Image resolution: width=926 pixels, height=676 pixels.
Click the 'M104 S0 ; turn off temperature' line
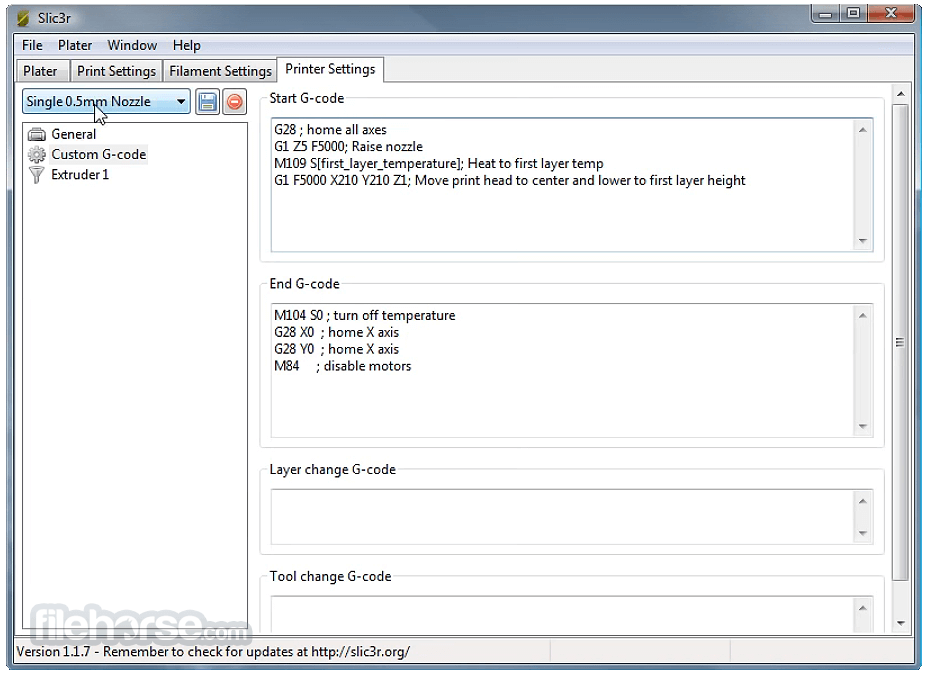pyautogui.click(x=364, y=316)
